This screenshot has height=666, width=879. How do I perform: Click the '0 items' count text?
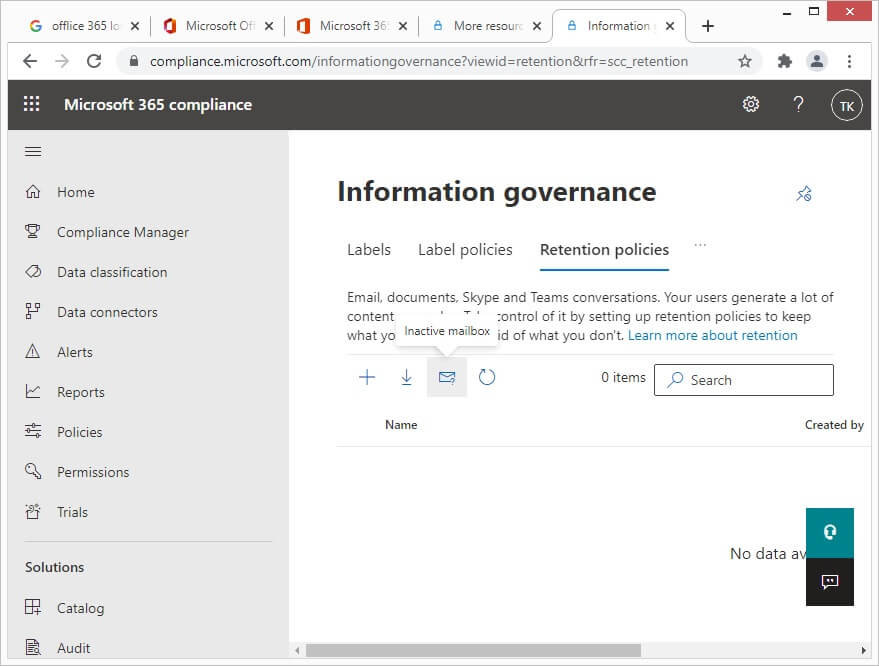tap(623, 377)
